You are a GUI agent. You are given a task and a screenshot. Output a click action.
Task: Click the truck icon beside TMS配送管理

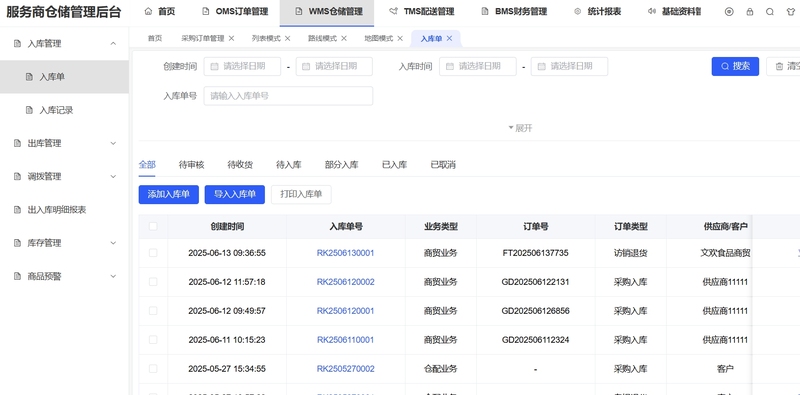[x=393, y=11]
